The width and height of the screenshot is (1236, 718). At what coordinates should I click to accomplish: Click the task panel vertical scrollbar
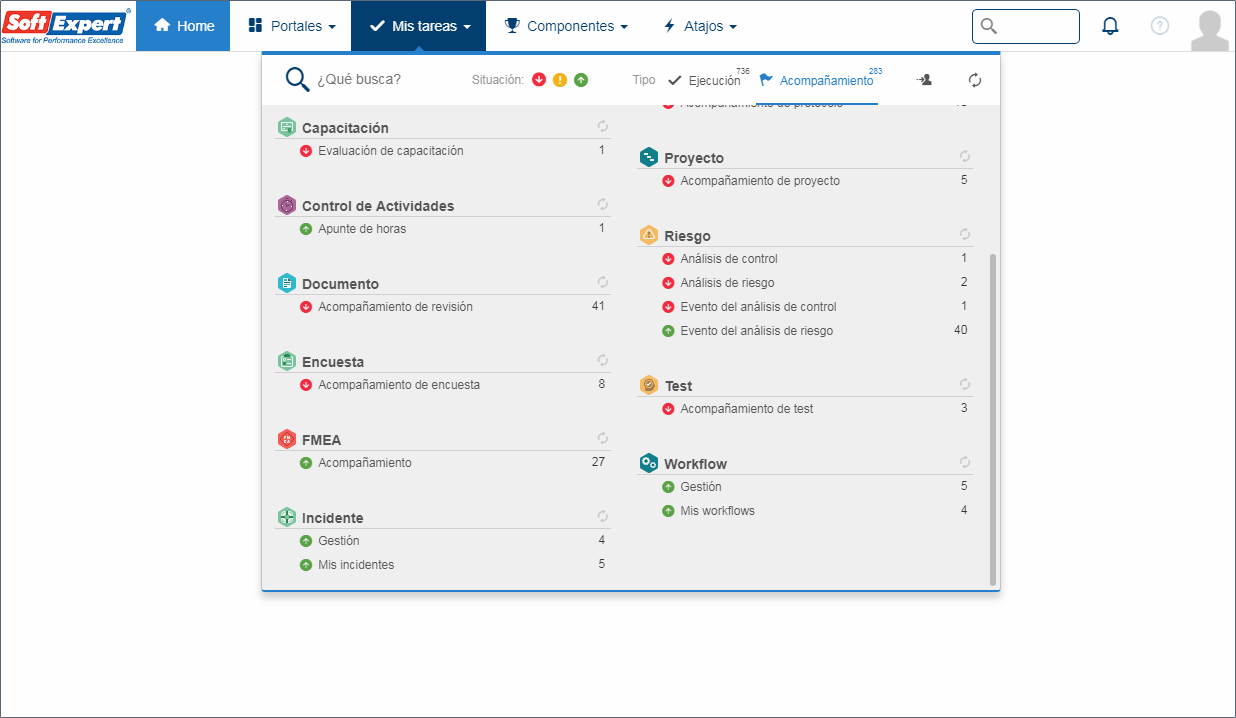(993, 420)
